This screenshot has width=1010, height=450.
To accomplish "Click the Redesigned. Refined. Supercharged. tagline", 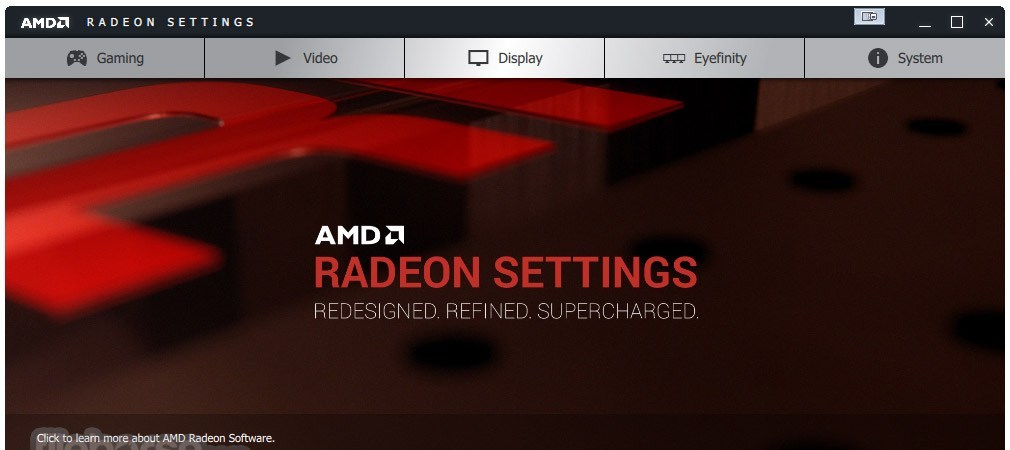I will pos(506,311).
